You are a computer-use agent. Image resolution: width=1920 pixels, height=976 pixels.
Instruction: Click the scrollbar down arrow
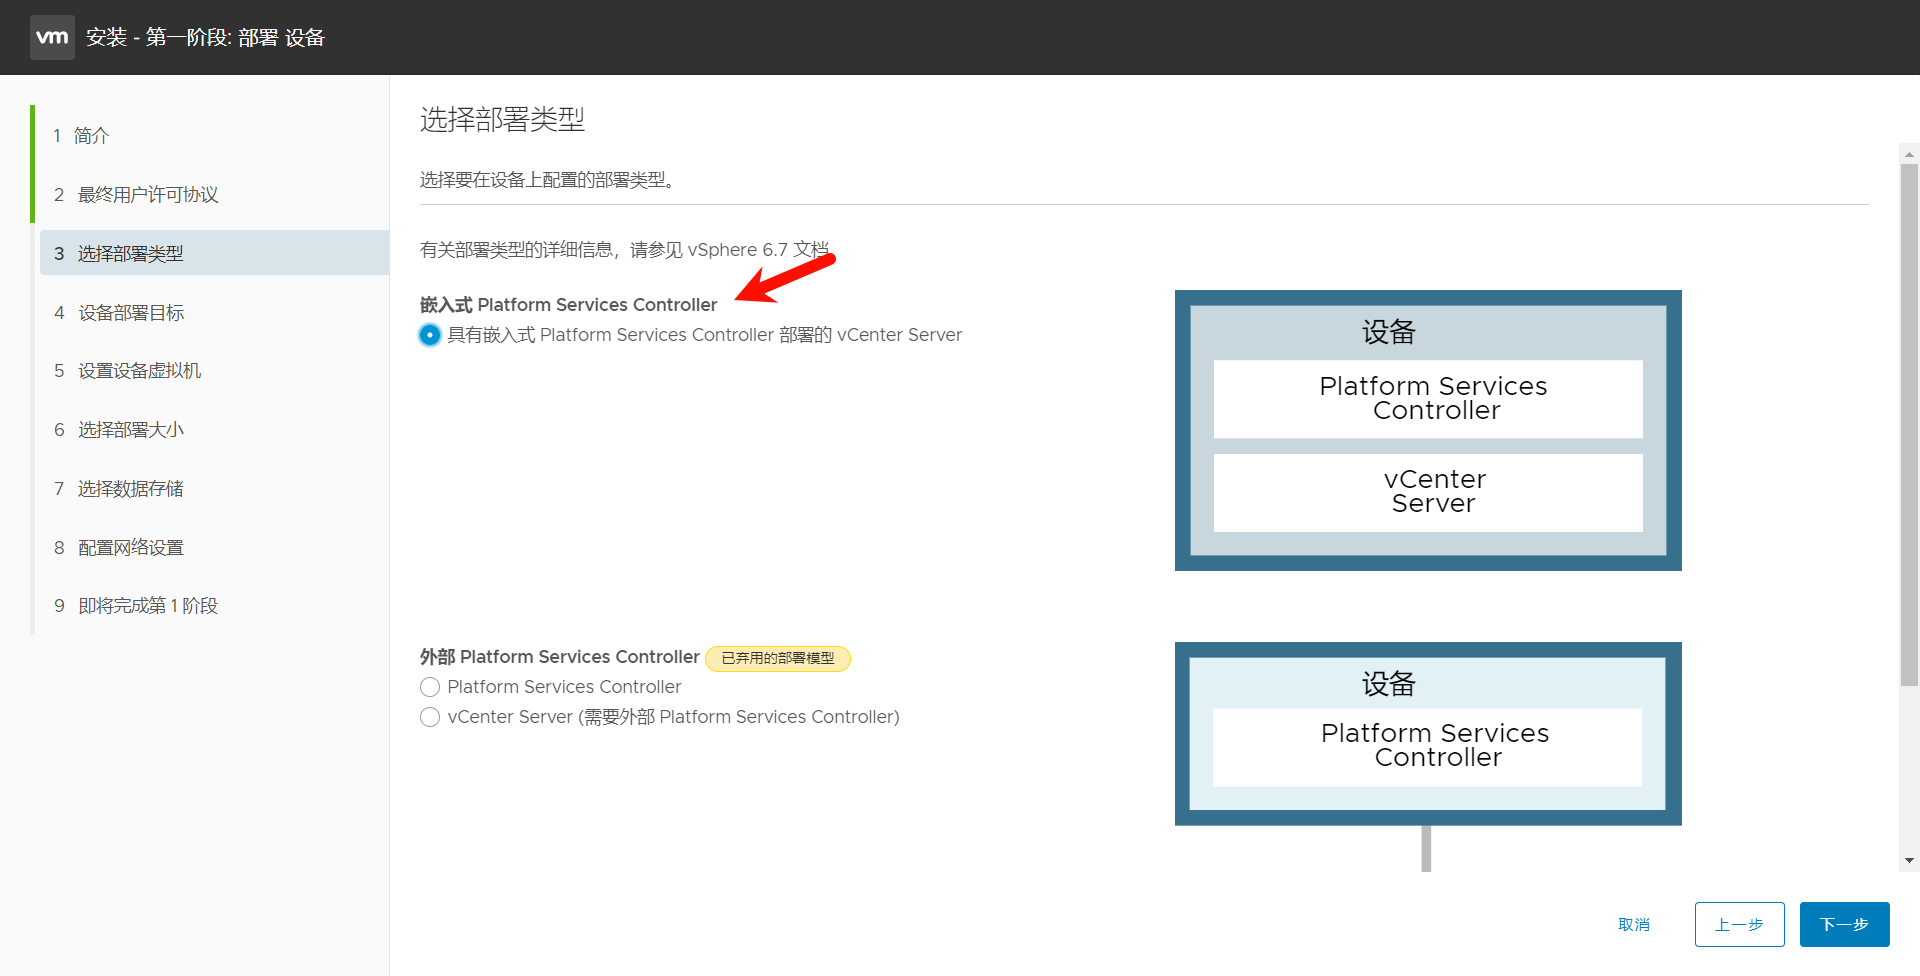click(1909, 860)
